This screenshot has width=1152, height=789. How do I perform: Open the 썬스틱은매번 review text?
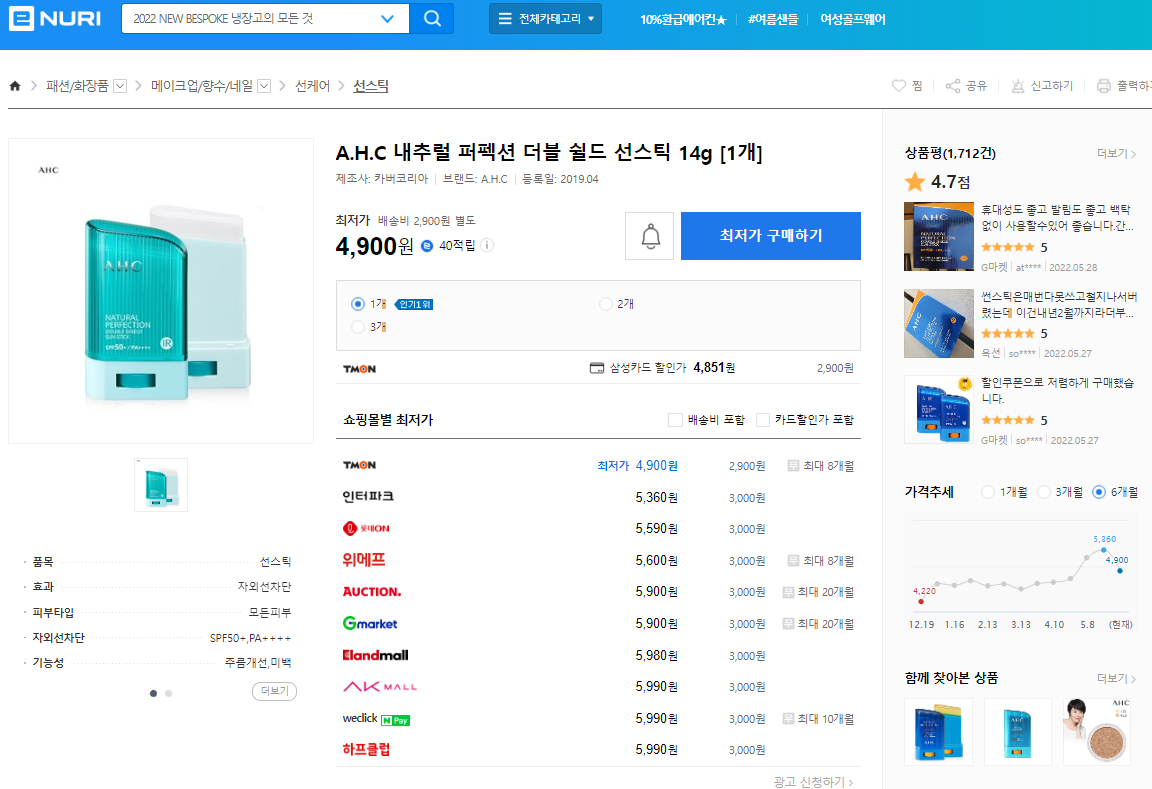tap(1059, 305)
